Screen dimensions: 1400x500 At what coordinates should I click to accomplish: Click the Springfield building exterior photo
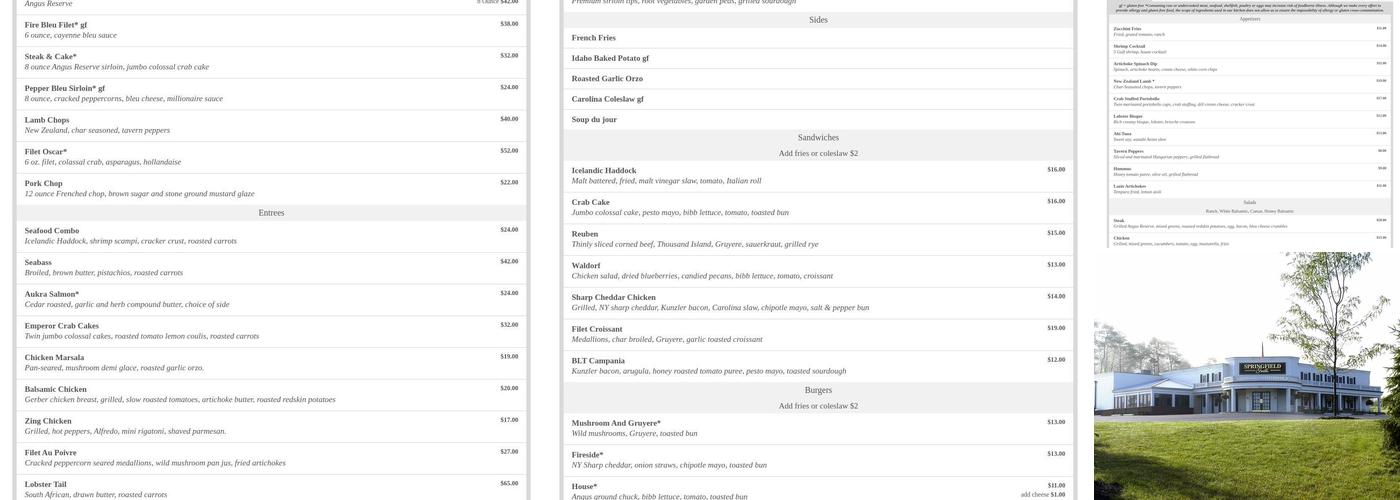pos(1247,376)
